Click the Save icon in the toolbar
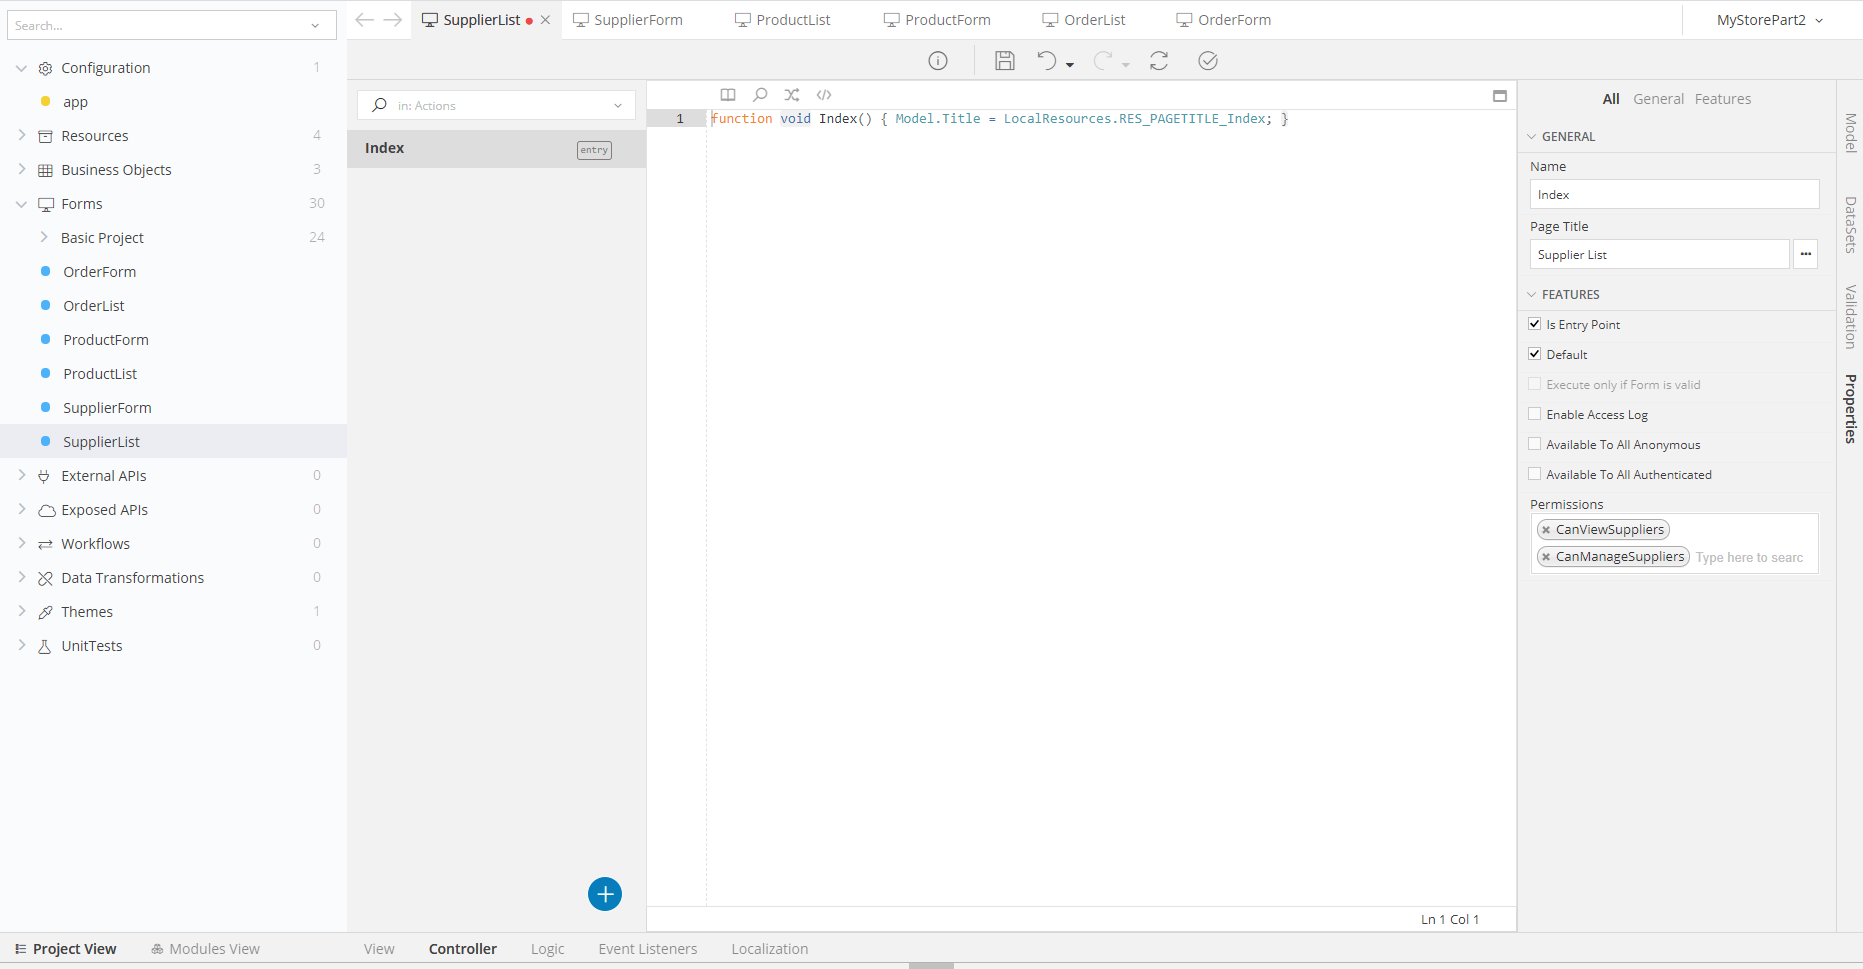The height and width of the screenshot is (969, 1863). pos(1004,61)
